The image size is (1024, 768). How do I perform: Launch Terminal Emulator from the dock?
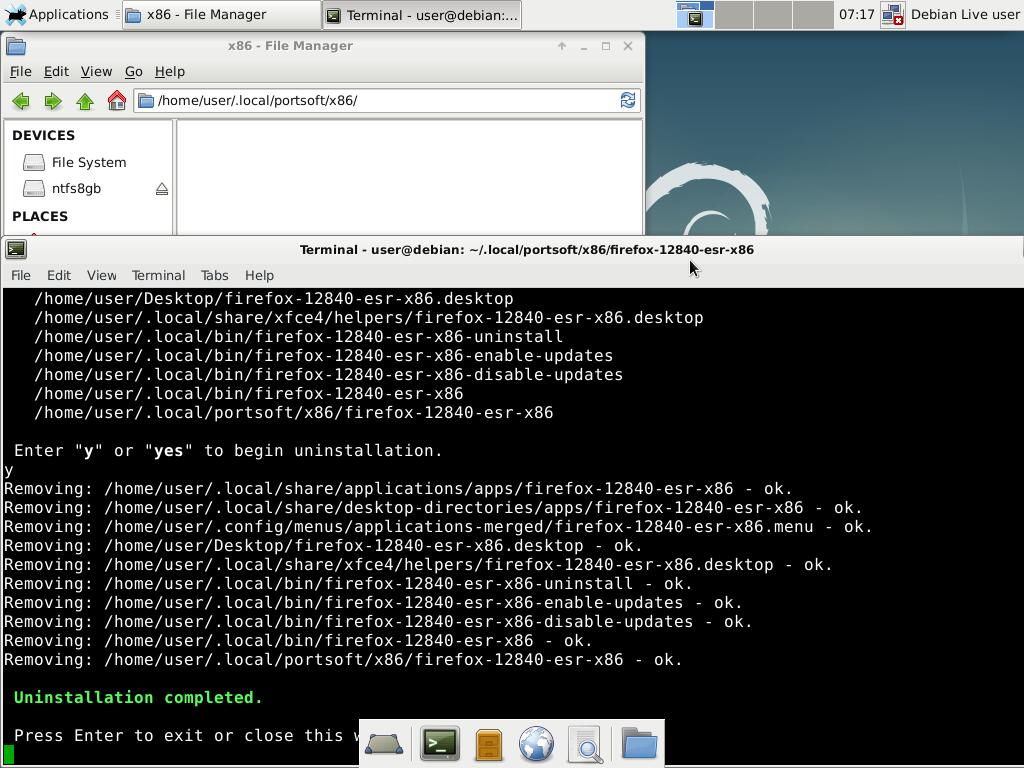point(440,744)
